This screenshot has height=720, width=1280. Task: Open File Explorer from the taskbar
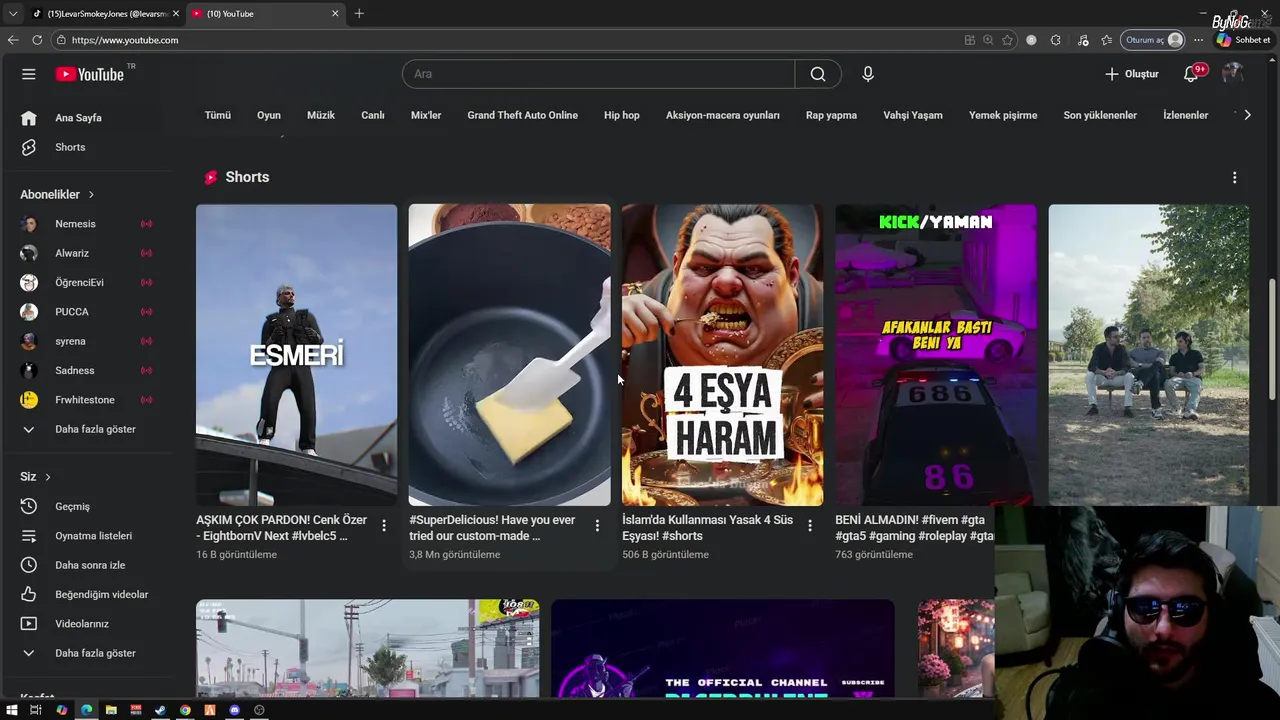[x=111, y=710]
